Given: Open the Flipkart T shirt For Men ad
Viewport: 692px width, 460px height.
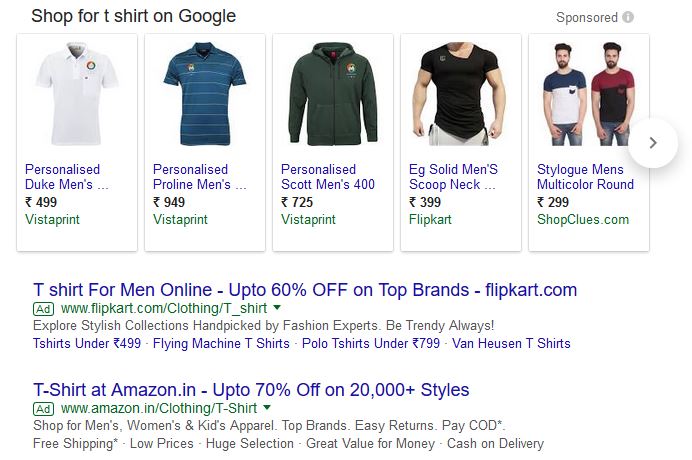Looking at the screenshot, I should pos(305,290).
